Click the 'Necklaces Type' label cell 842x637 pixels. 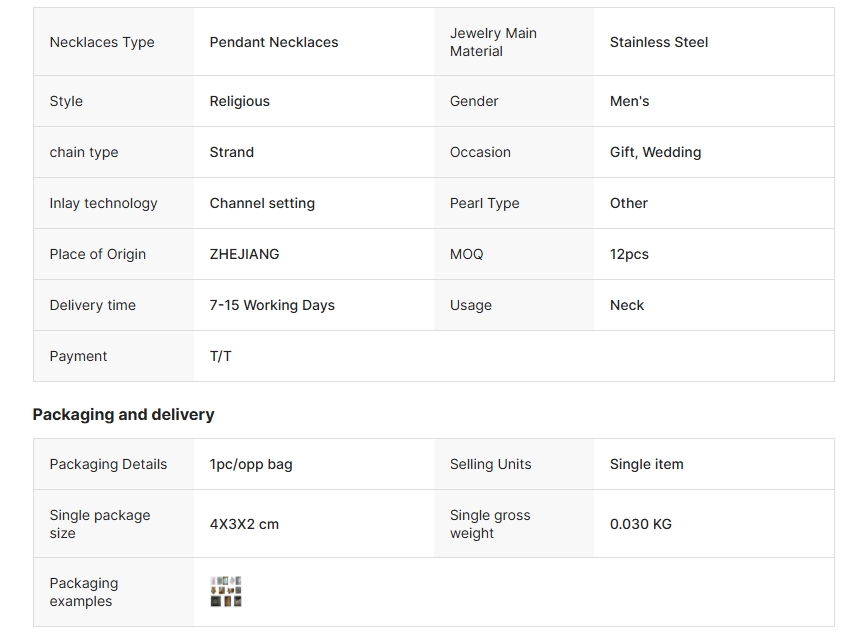(x=102, y=42)
